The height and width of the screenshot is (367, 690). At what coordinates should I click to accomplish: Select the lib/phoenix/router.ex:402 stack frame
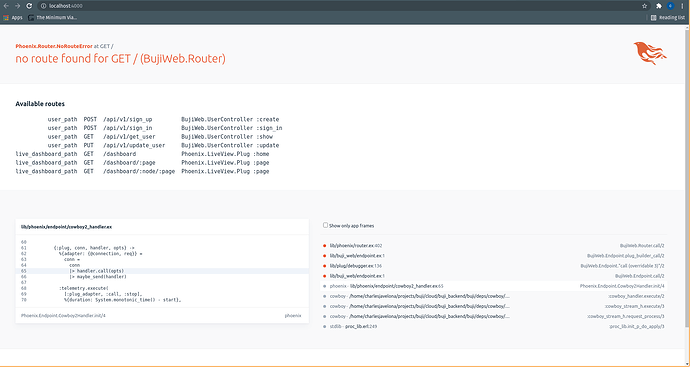point(493,246)
